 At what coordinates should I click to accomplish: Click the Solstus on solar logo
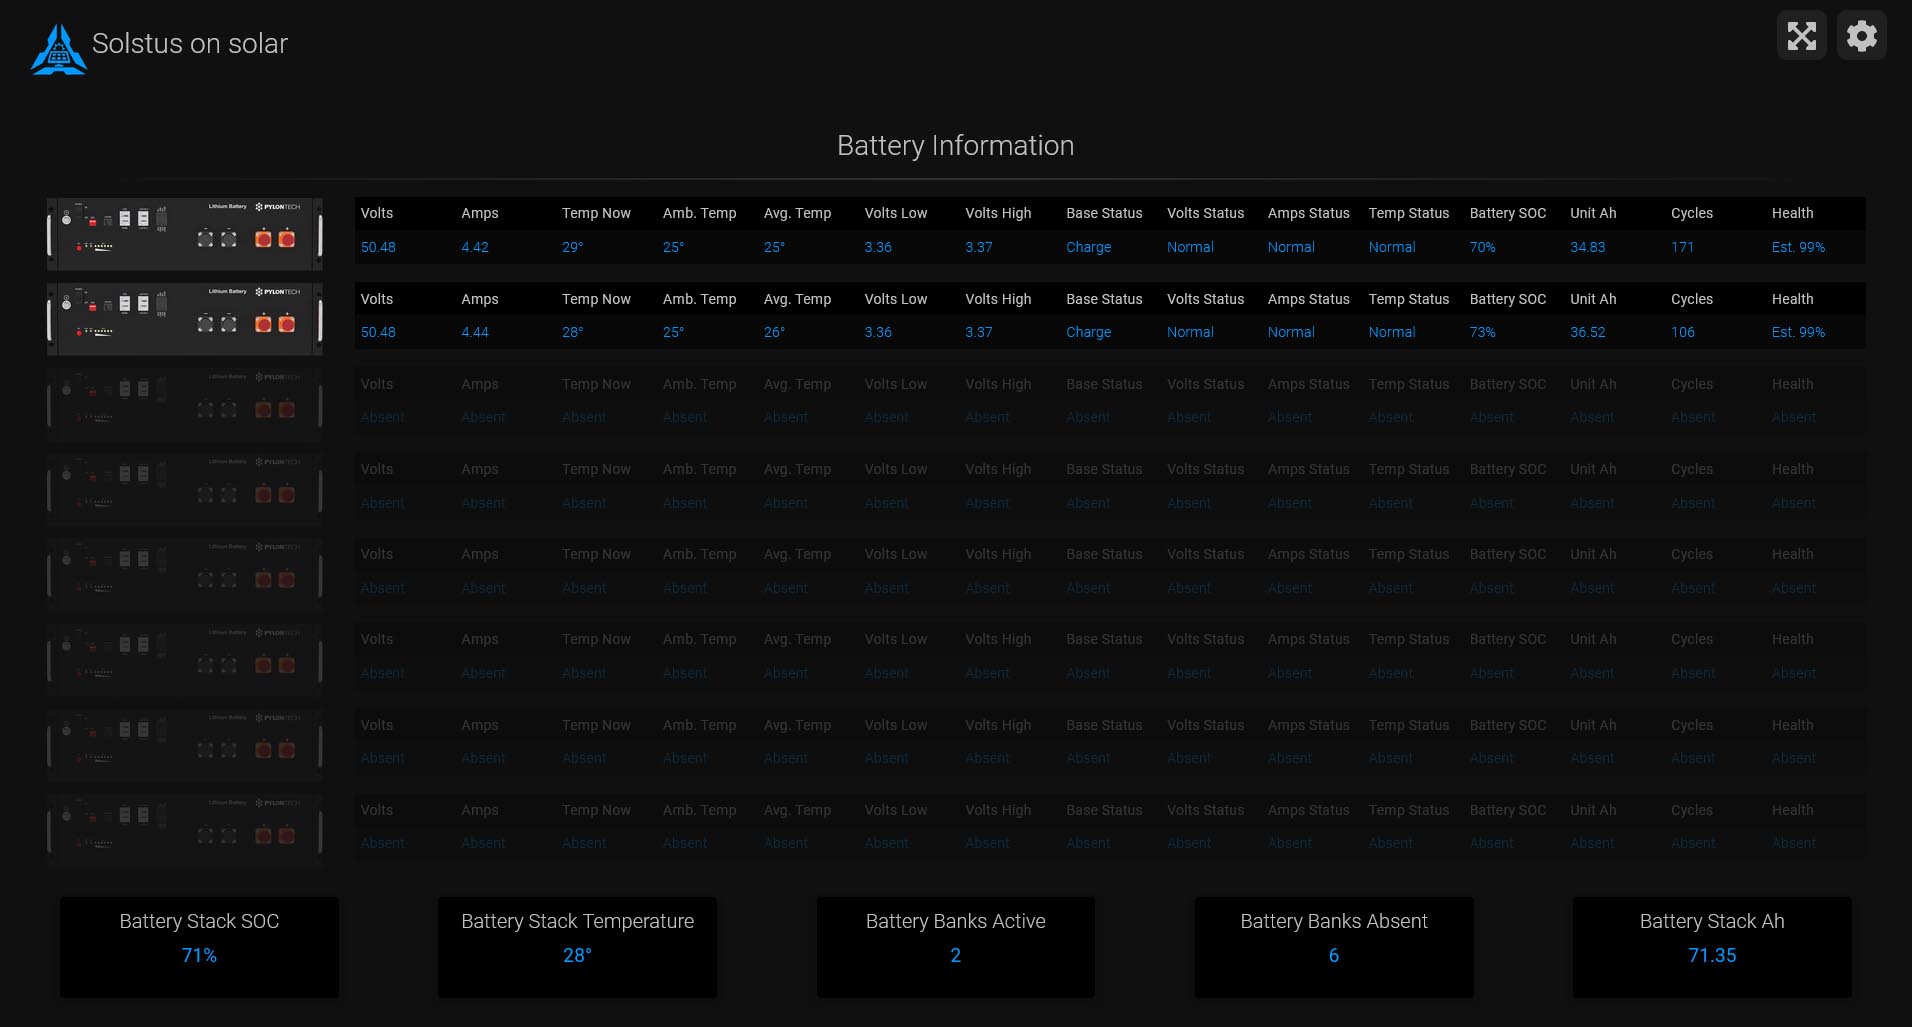pyautogui.click(x=58, y=47)
